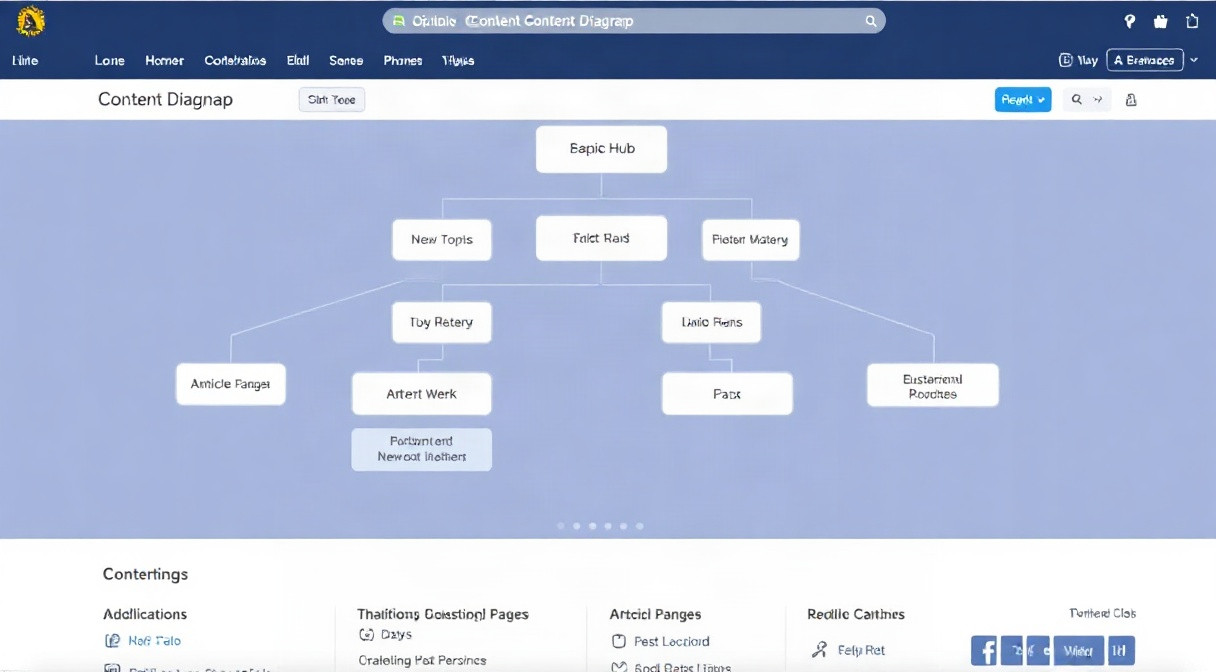Click the Contertings section heading

(x=145, y=574)
